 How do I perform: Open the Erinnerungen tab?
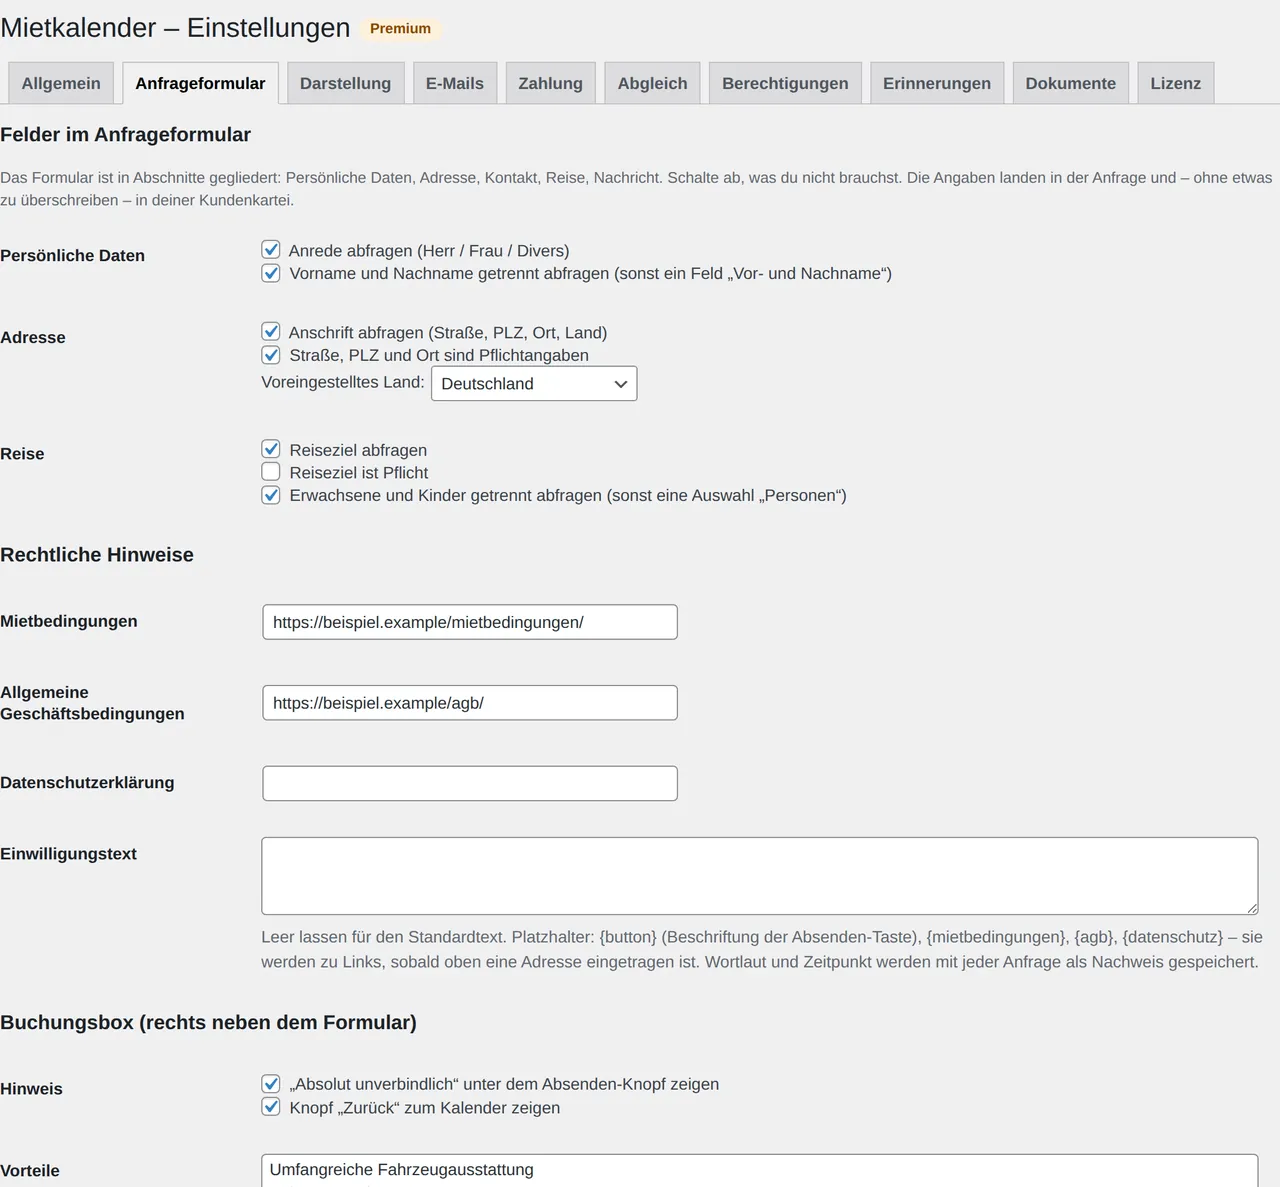(937, 83)
